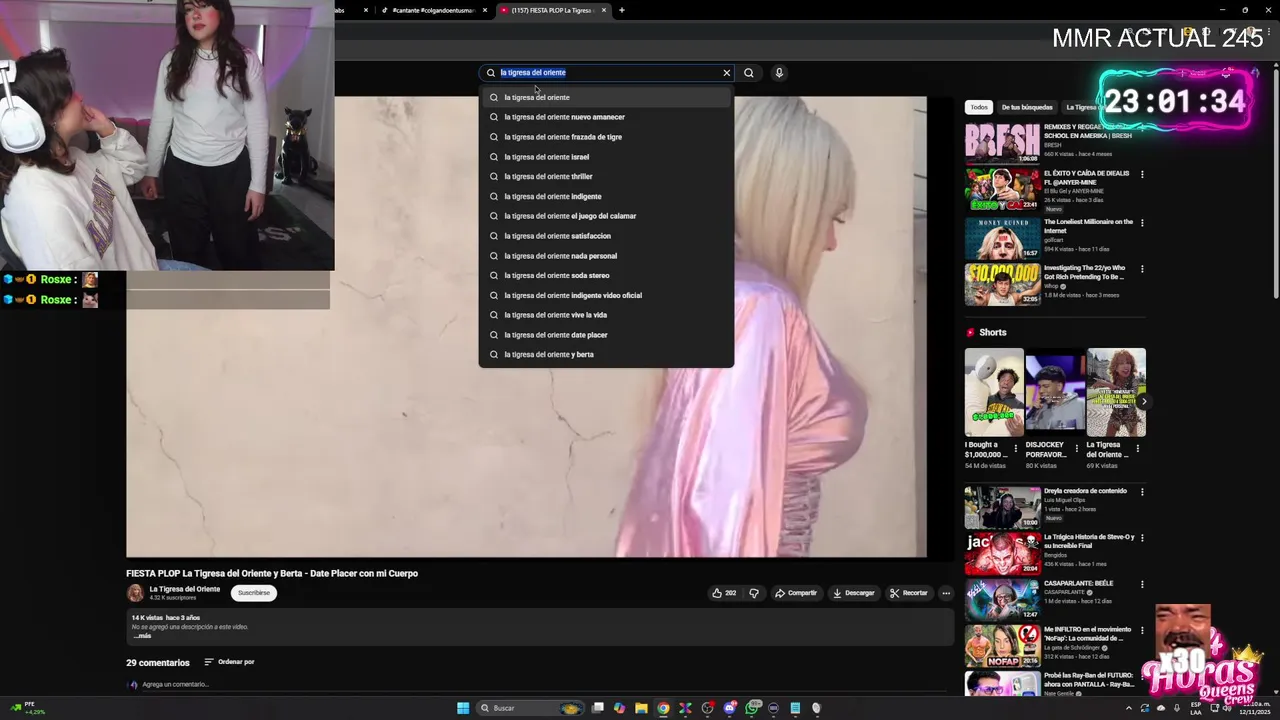Open NOFAP 'Me INFILTRO' video thumbnail
The width and height of the screenshot is (1280, 720).
click(1002, 647)
